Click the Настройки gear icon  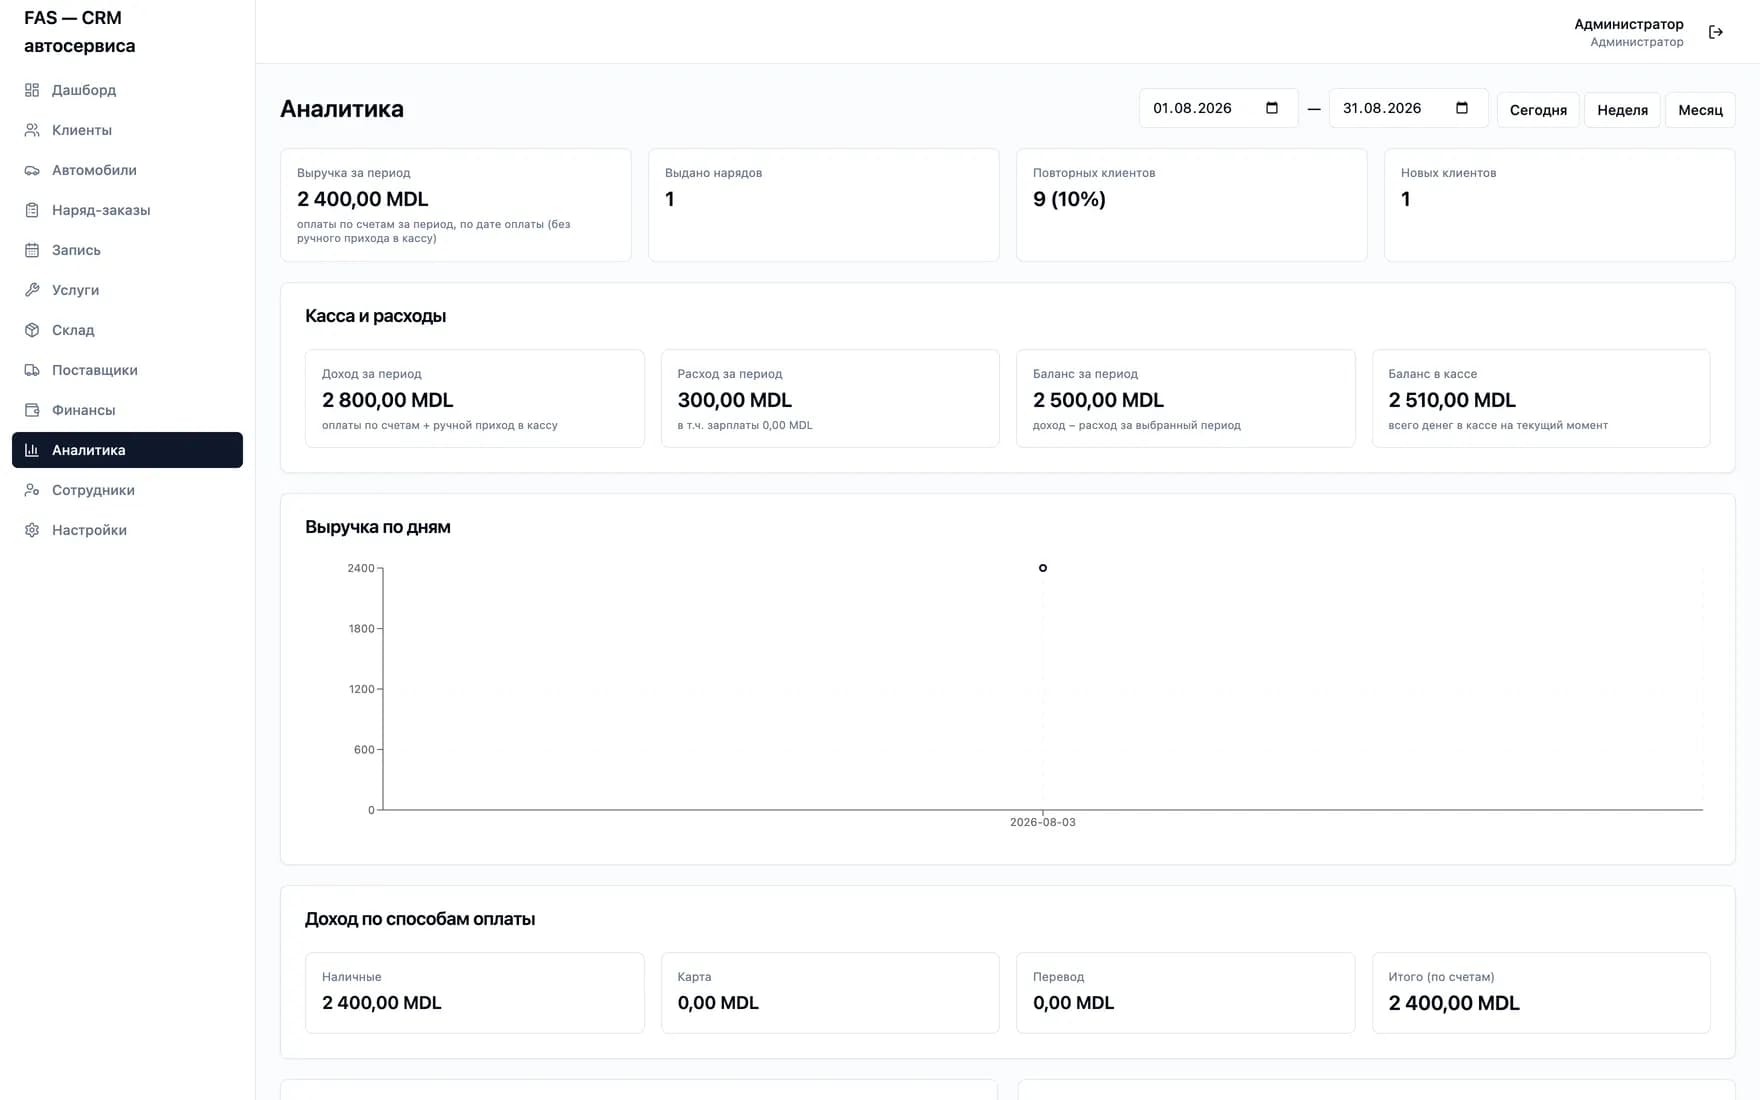click(32, 530)
